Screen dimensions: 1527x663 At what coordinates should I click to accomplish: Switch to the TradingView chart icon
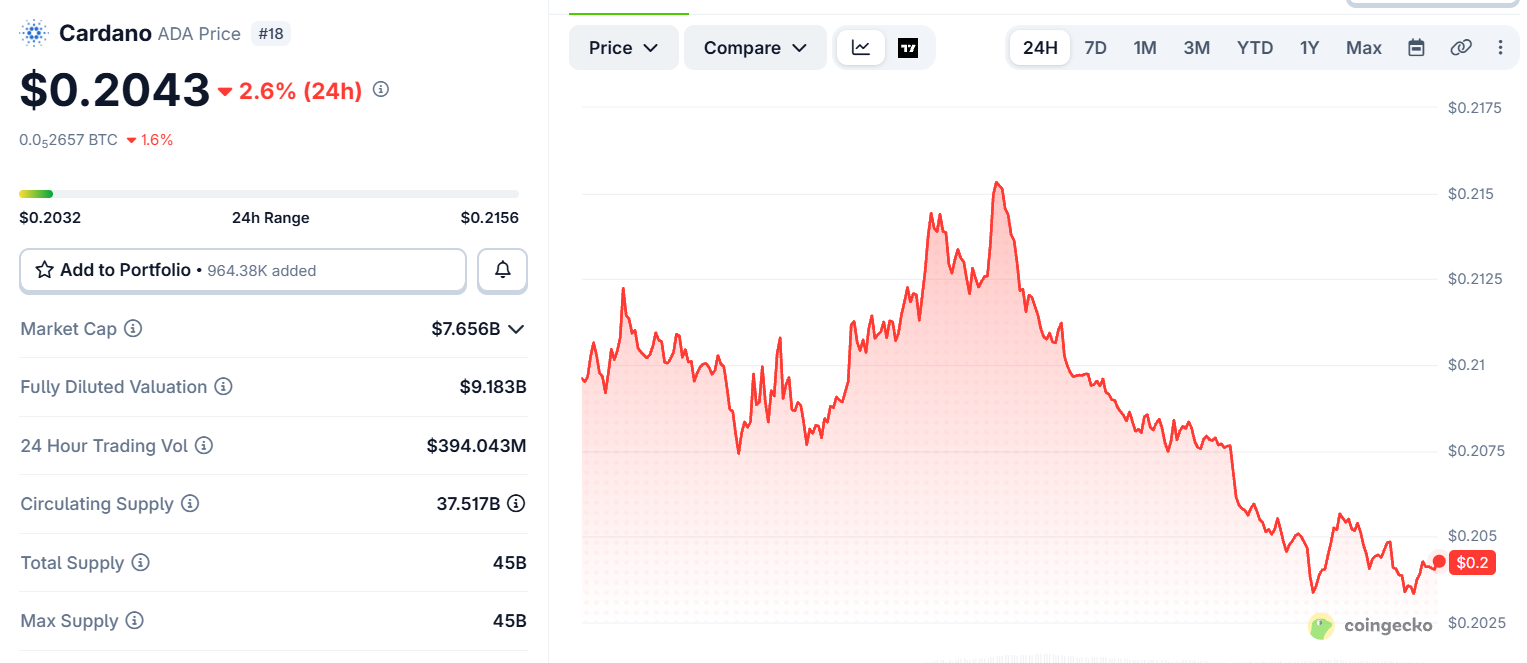click(x=908, y=48)
